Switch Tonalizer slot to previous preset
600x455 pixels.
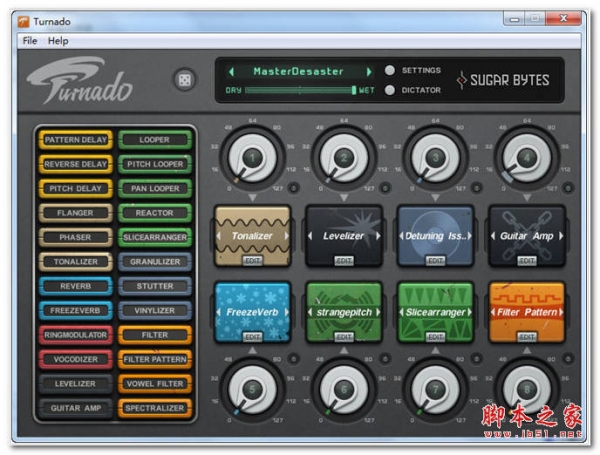point(218,236)
